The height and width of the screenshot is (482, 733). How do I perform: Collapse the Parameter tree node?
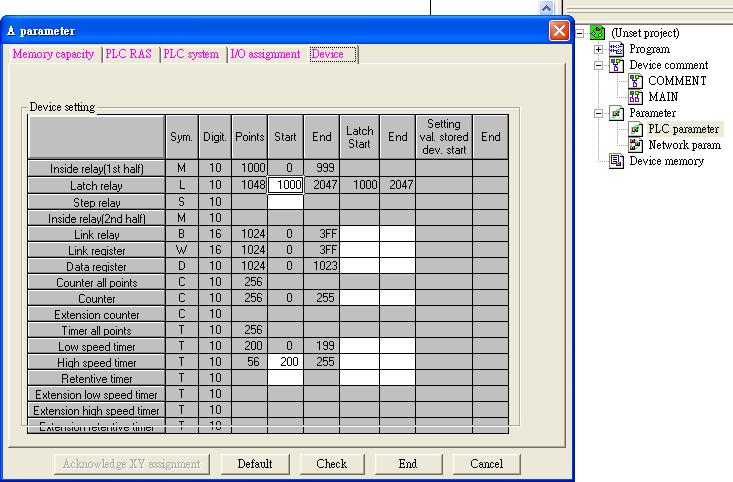[599, 113]
